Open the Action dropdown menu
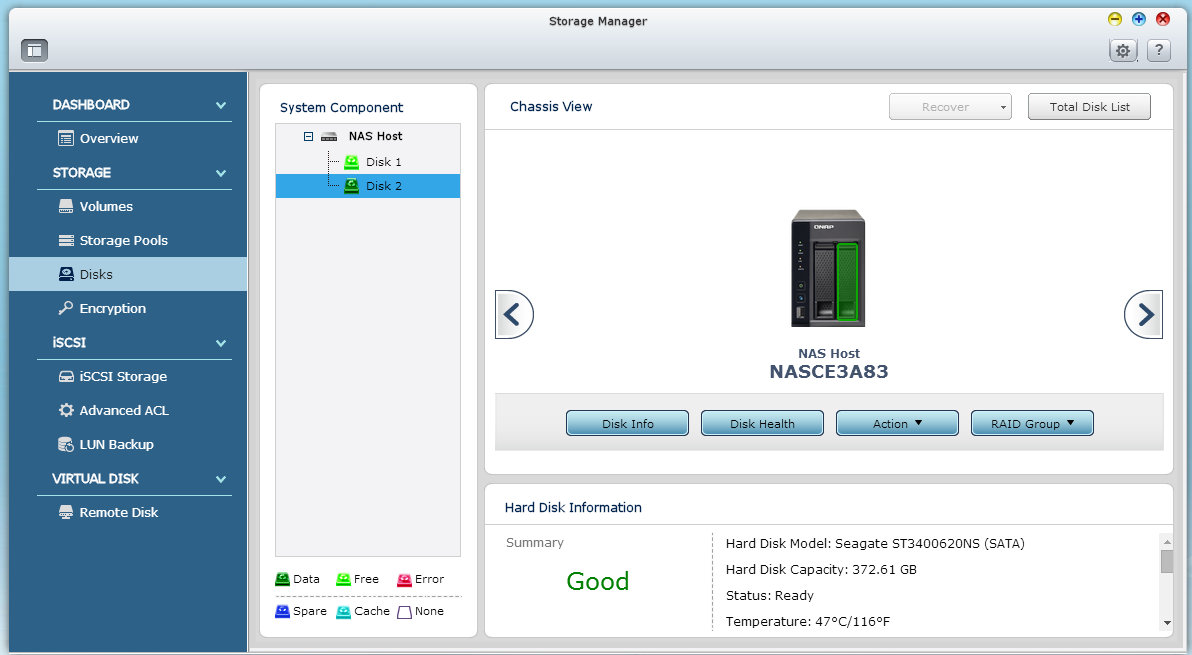This screenshot has width=1192, height=655. click(x=897, y=424)
